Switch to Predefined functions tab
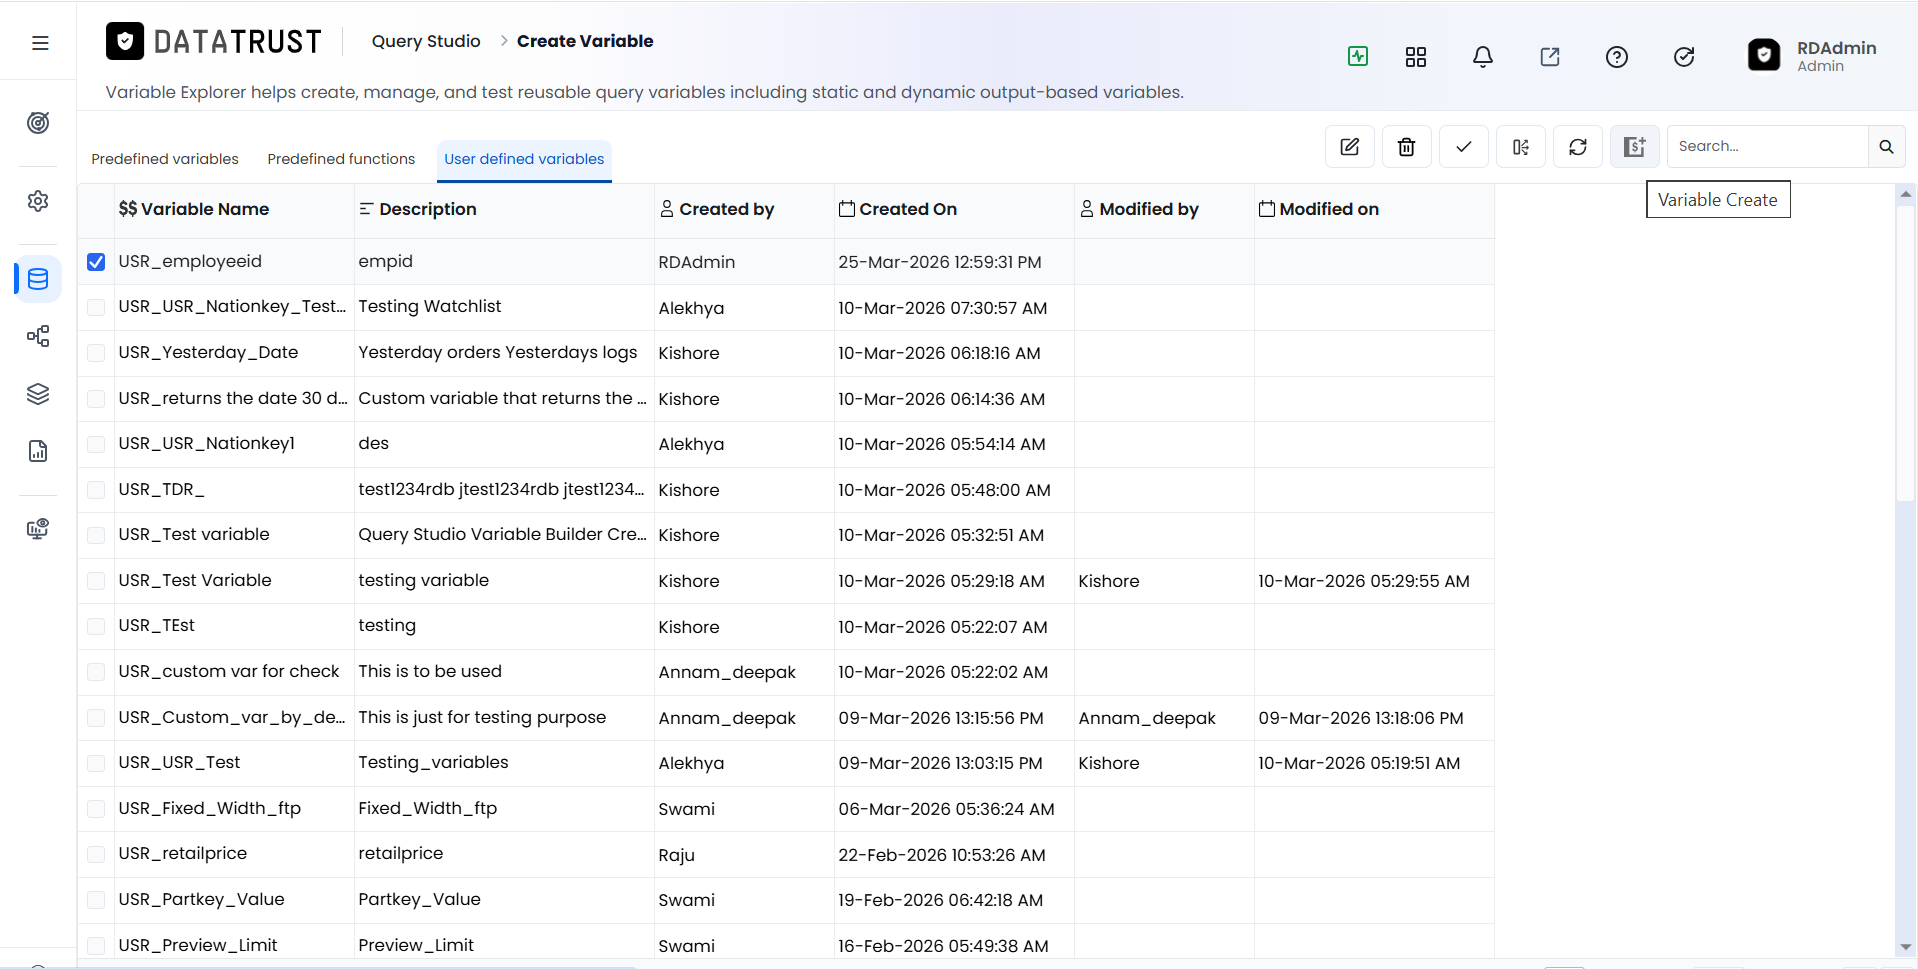1918x969 pixels. (x=341, y=159)
